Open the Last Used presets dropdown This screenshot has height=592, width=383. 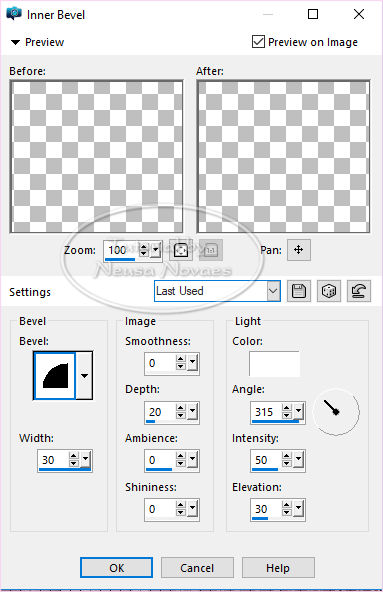(273, 291)
